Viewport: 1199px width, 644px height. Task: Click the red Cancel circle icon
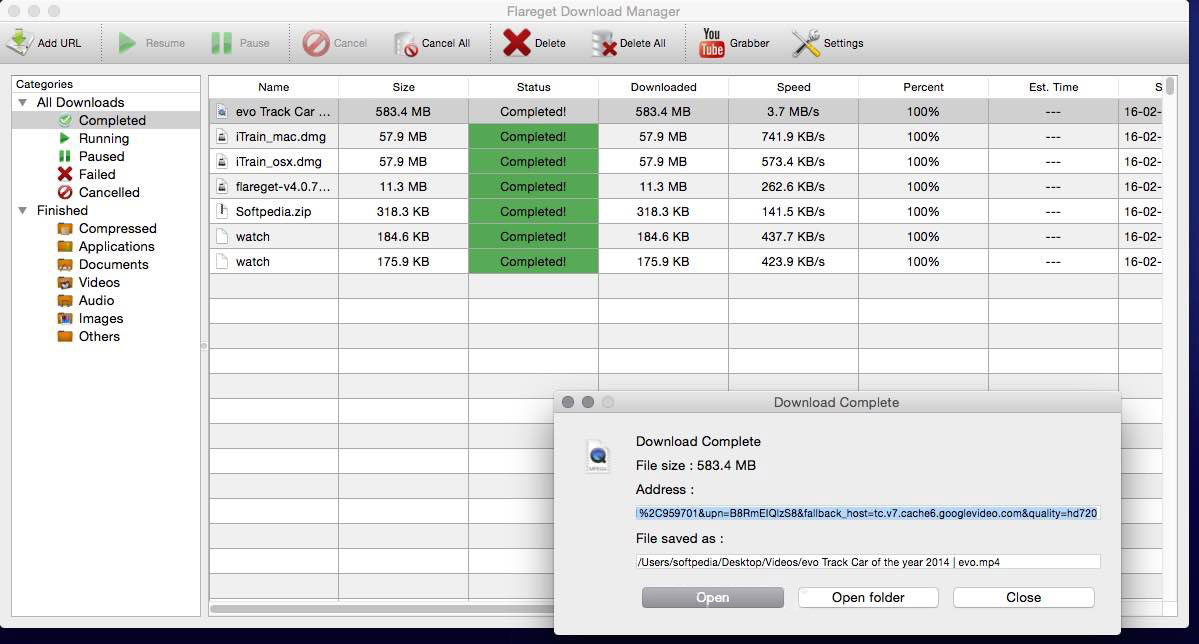click(315, 43)
